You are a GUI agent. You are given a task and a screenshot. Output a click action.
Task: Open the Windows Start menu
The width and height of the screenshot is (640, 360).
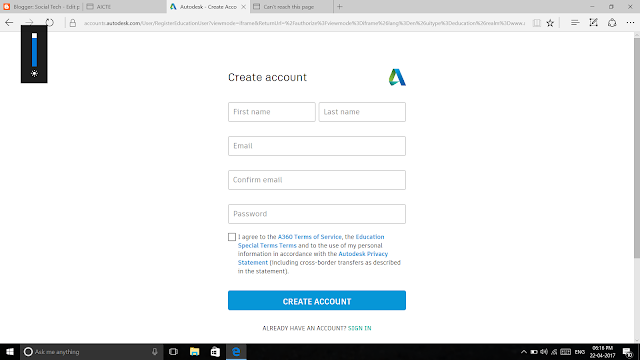[10, 352]
